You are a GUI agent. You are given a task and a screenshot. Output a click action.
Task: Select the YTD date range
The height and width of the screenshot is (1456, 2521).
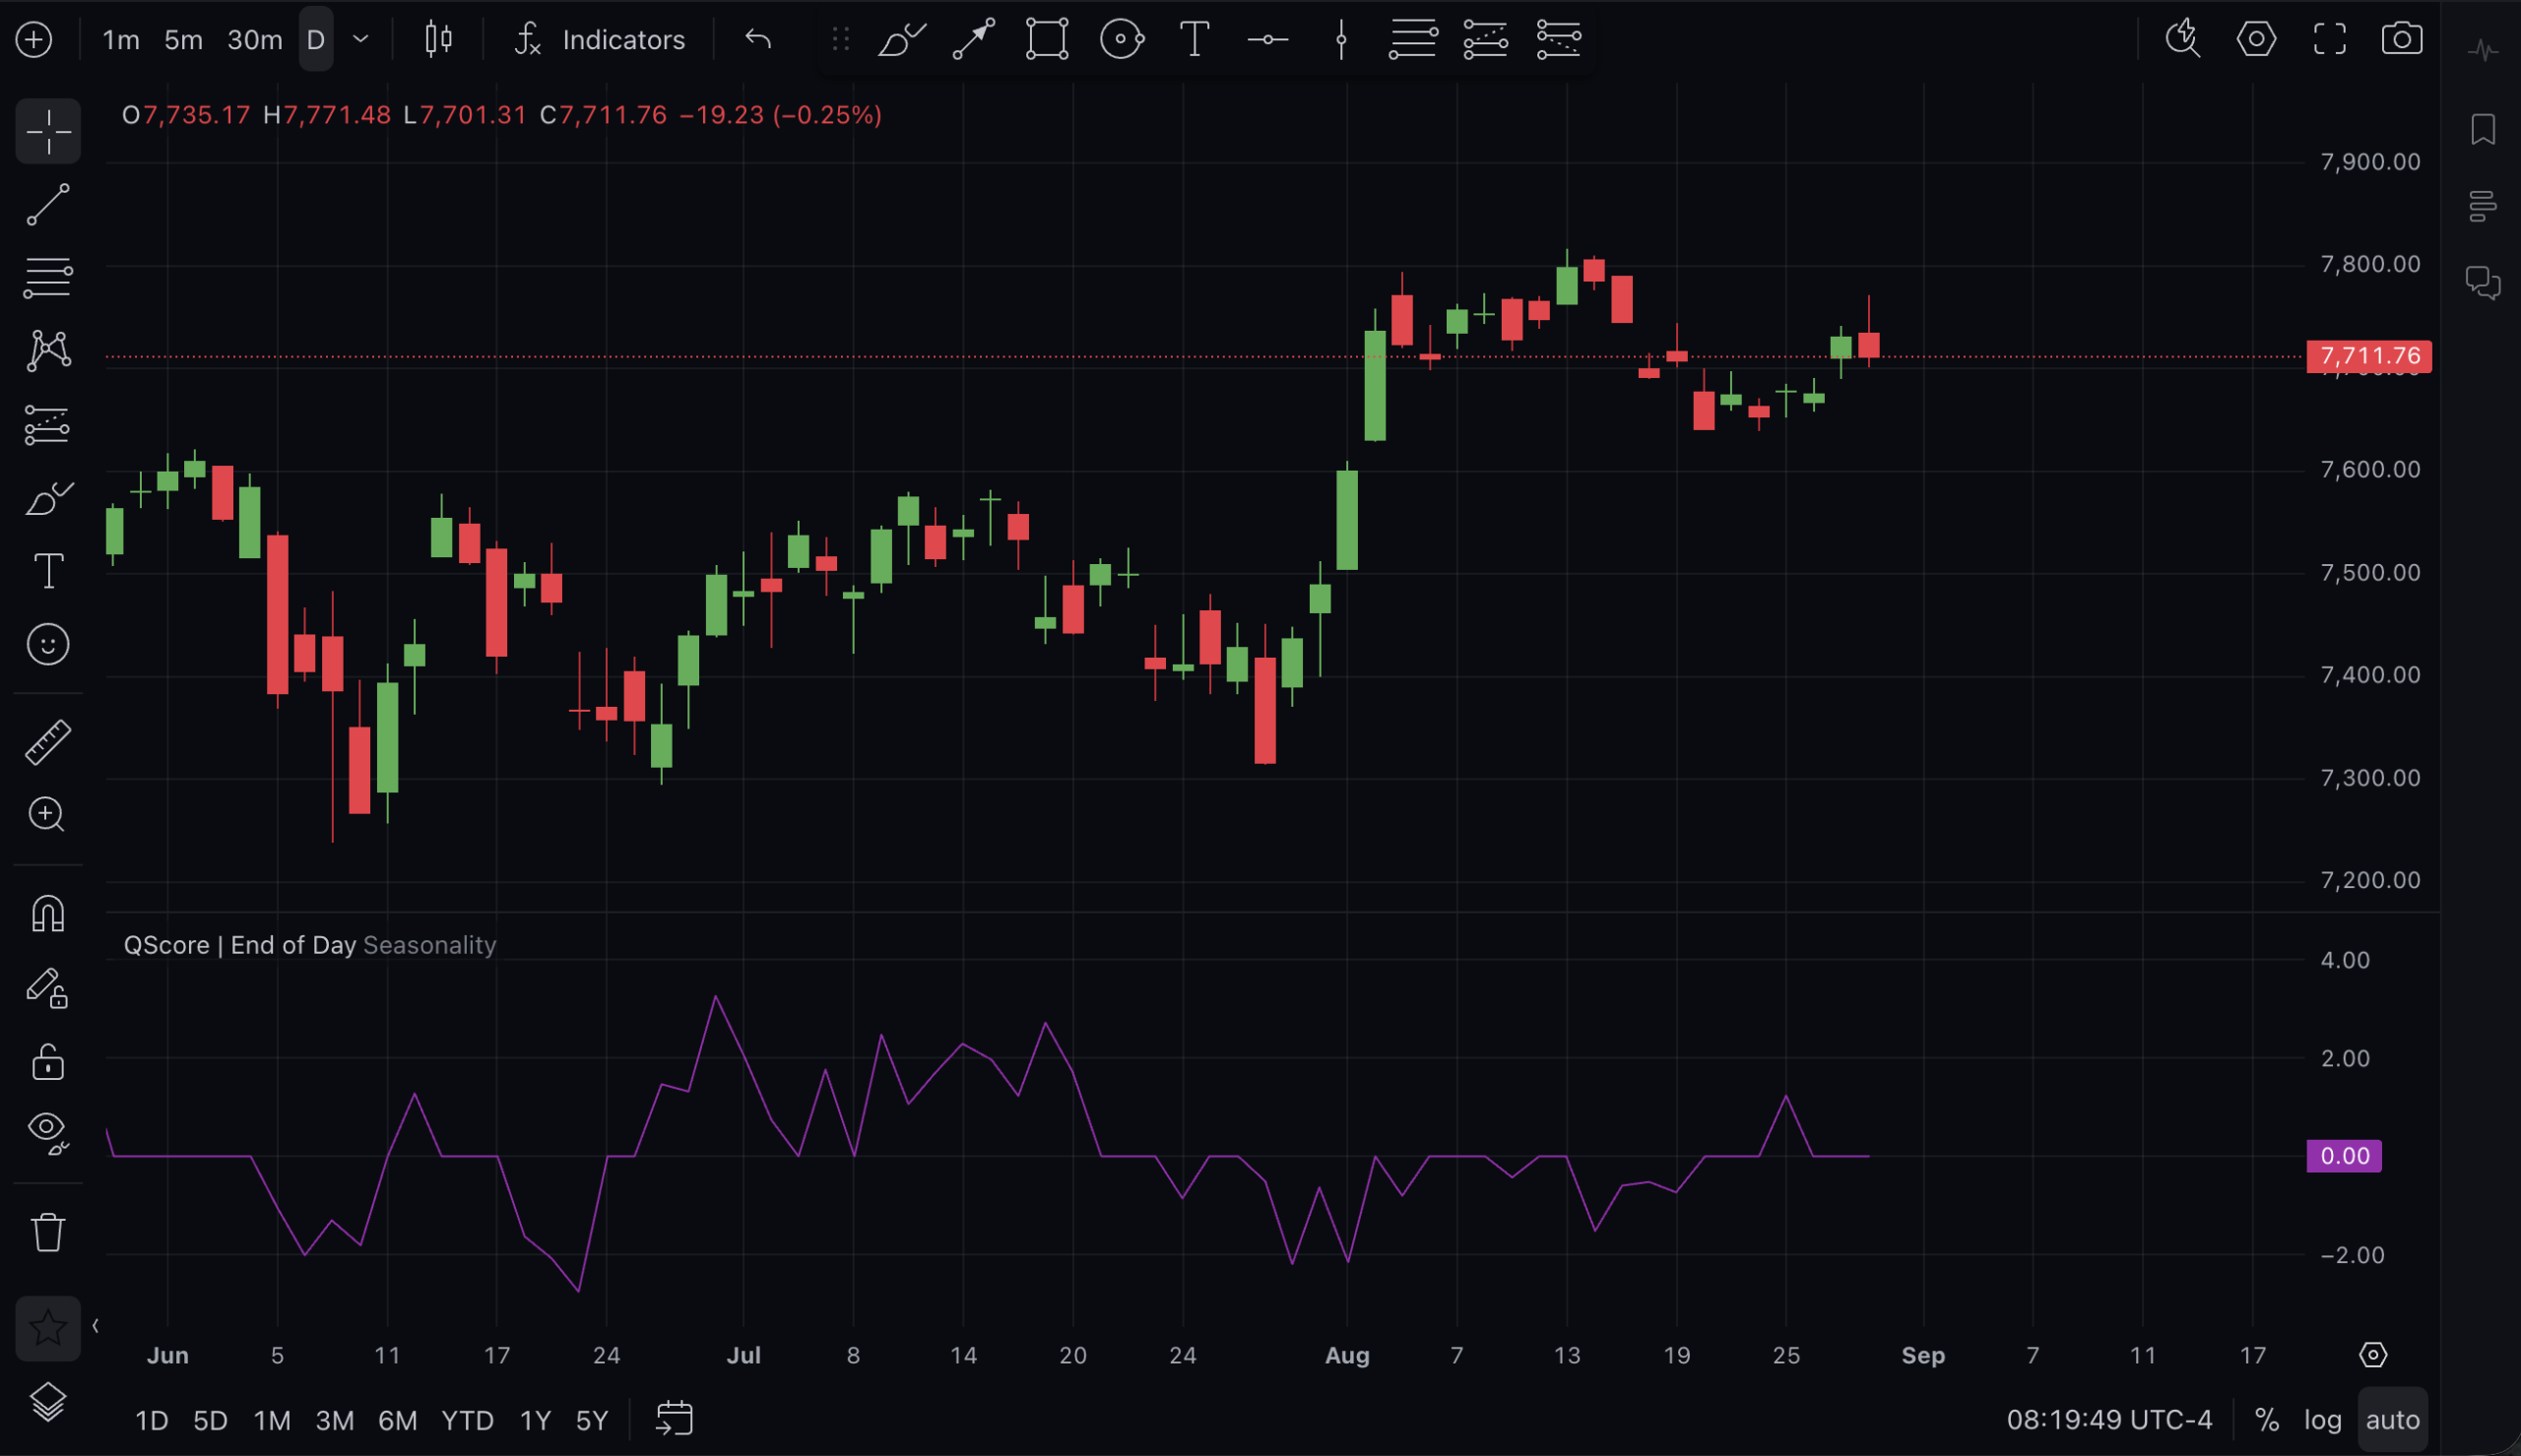pos(468,1420)
